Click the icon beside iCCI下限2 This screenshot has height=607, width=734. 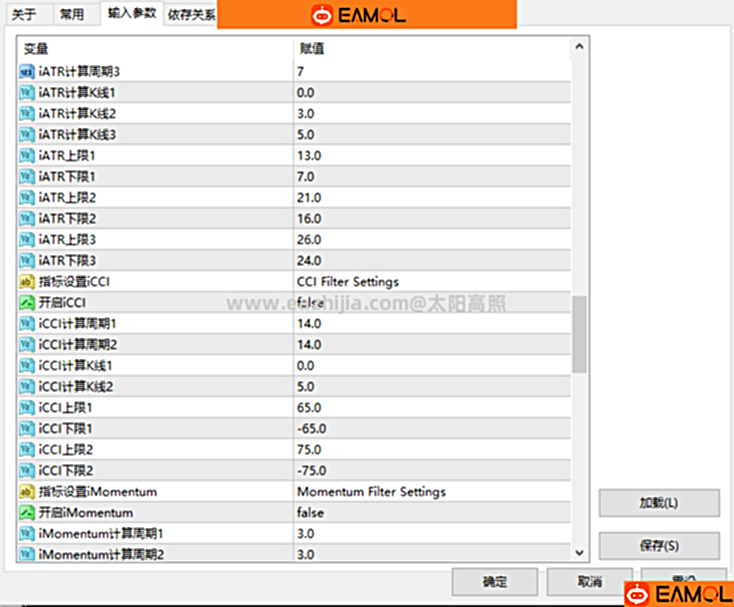[x=27, y=471]
